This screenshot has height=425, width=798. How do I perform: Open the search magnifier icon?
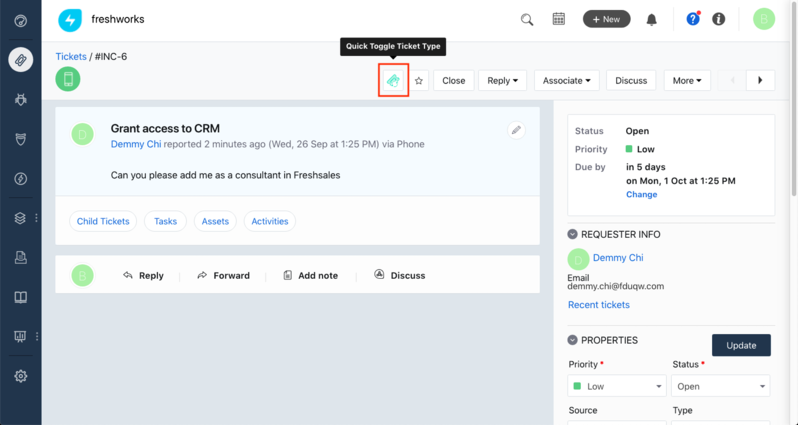pos(527,19)
